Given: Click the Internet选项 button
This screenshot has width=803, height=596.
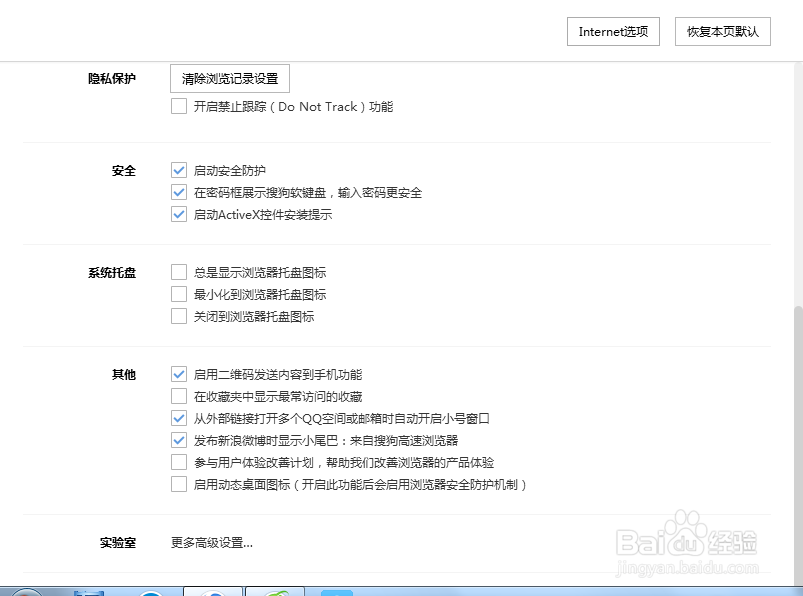Looking at the screenshot, I should point(613,31).
